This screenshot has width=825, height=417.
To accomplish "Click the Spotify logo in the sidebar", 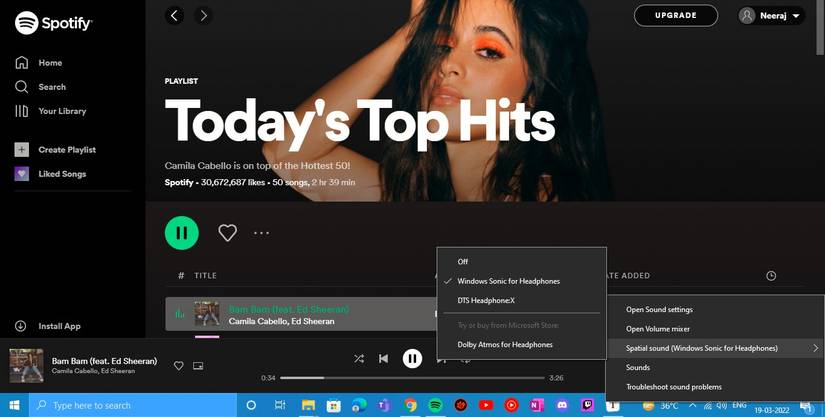I will [x=54, y=23].
